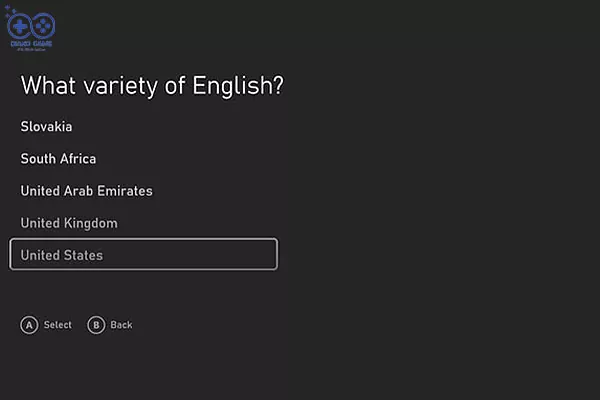Click the word Emirates in list
Screen dimensions: 600x400
(x=125, y=191)
